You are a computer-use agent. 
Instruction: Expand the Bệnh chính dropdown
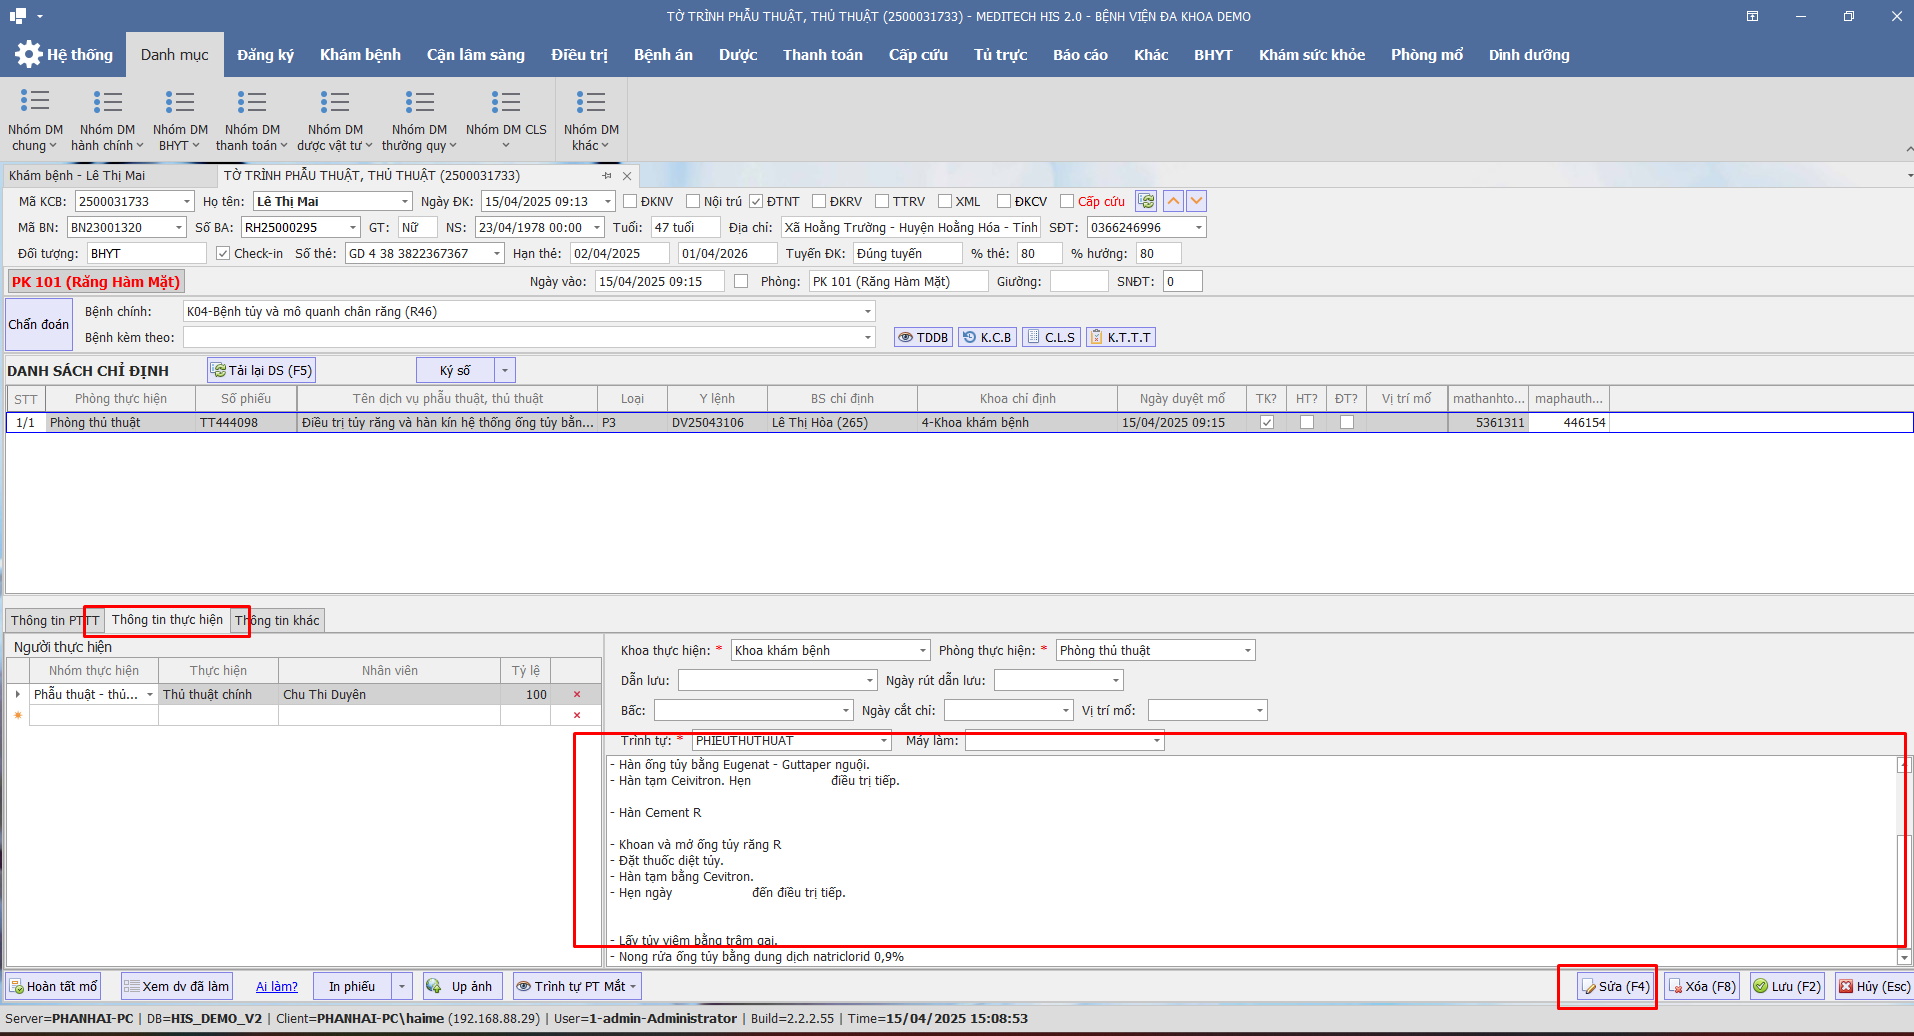click(x=867, y=312)
